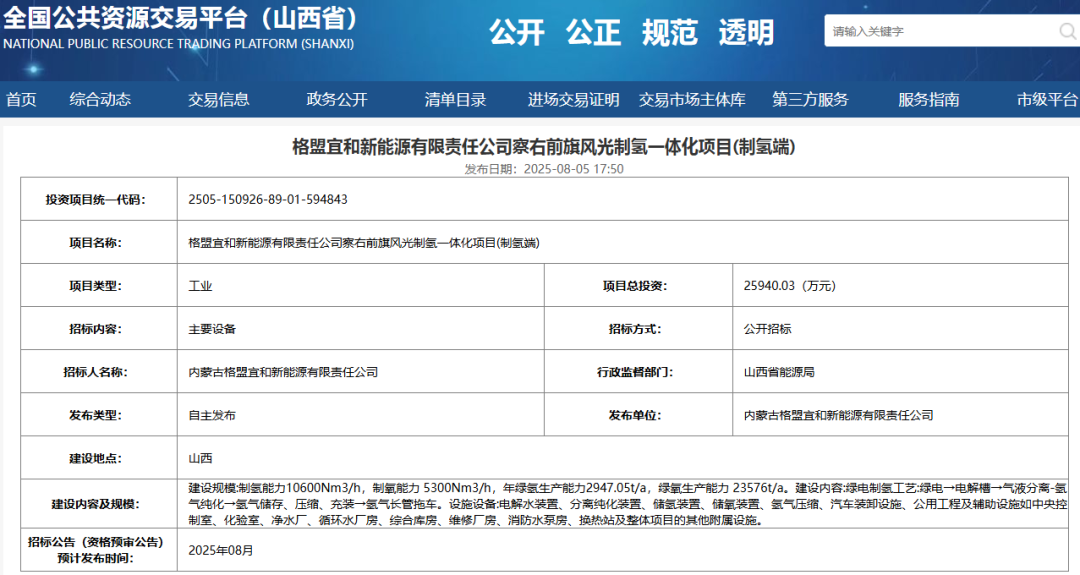Open the 交易信息 menu
Screen dimensions: 1080x575
[x=218, y=99]
